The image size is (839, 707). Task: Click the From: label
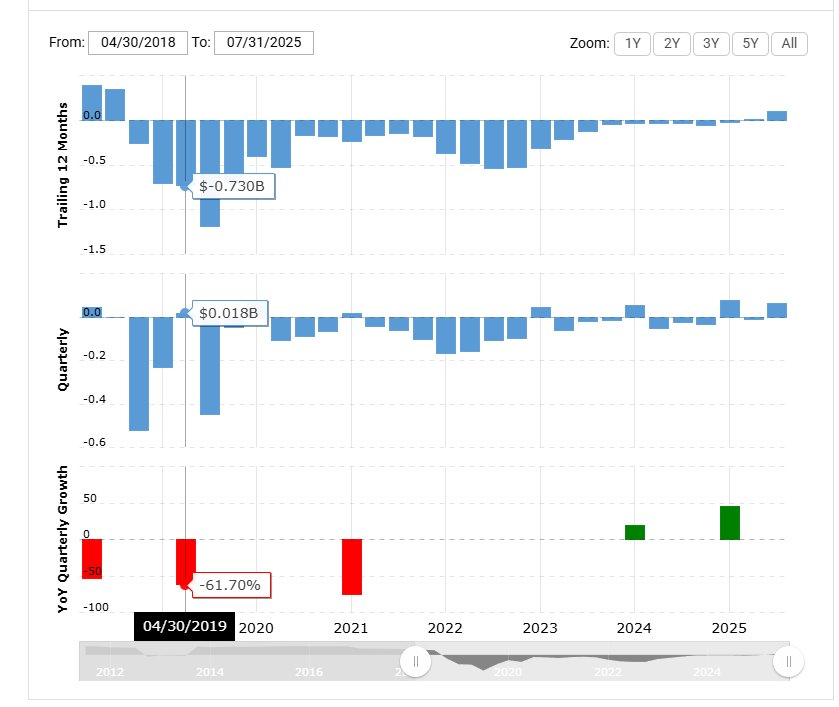(67, 42)
